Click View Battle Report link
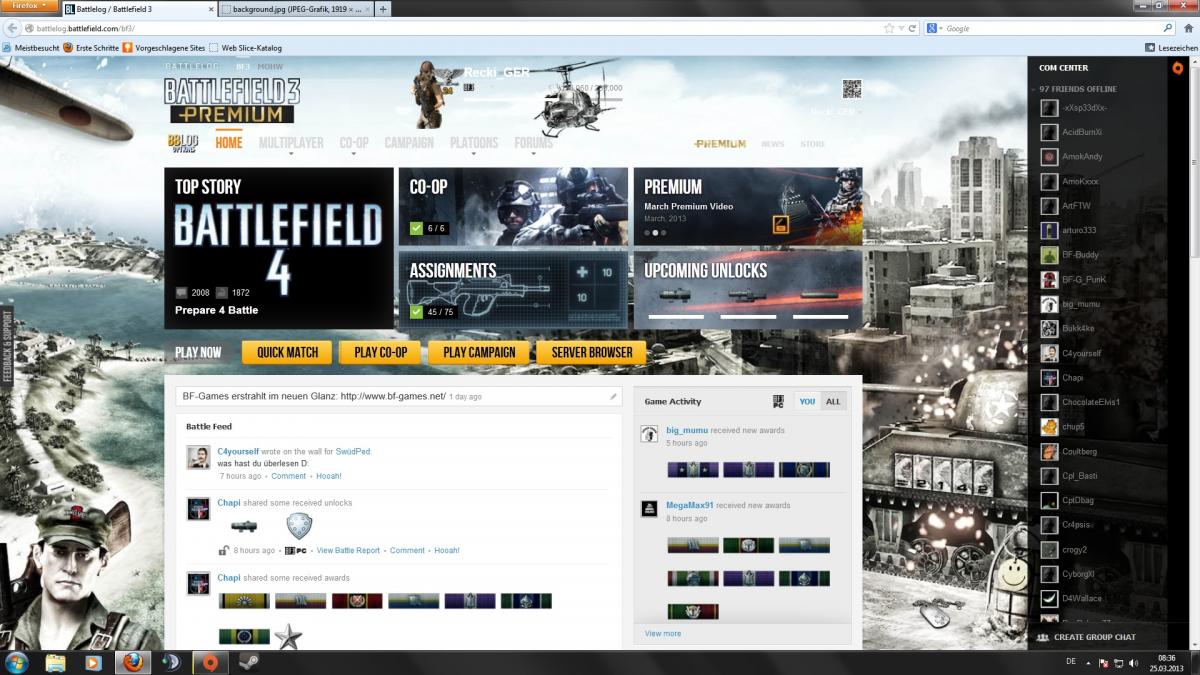Viewport: 1200px width, 675px height. pos(348,551)
